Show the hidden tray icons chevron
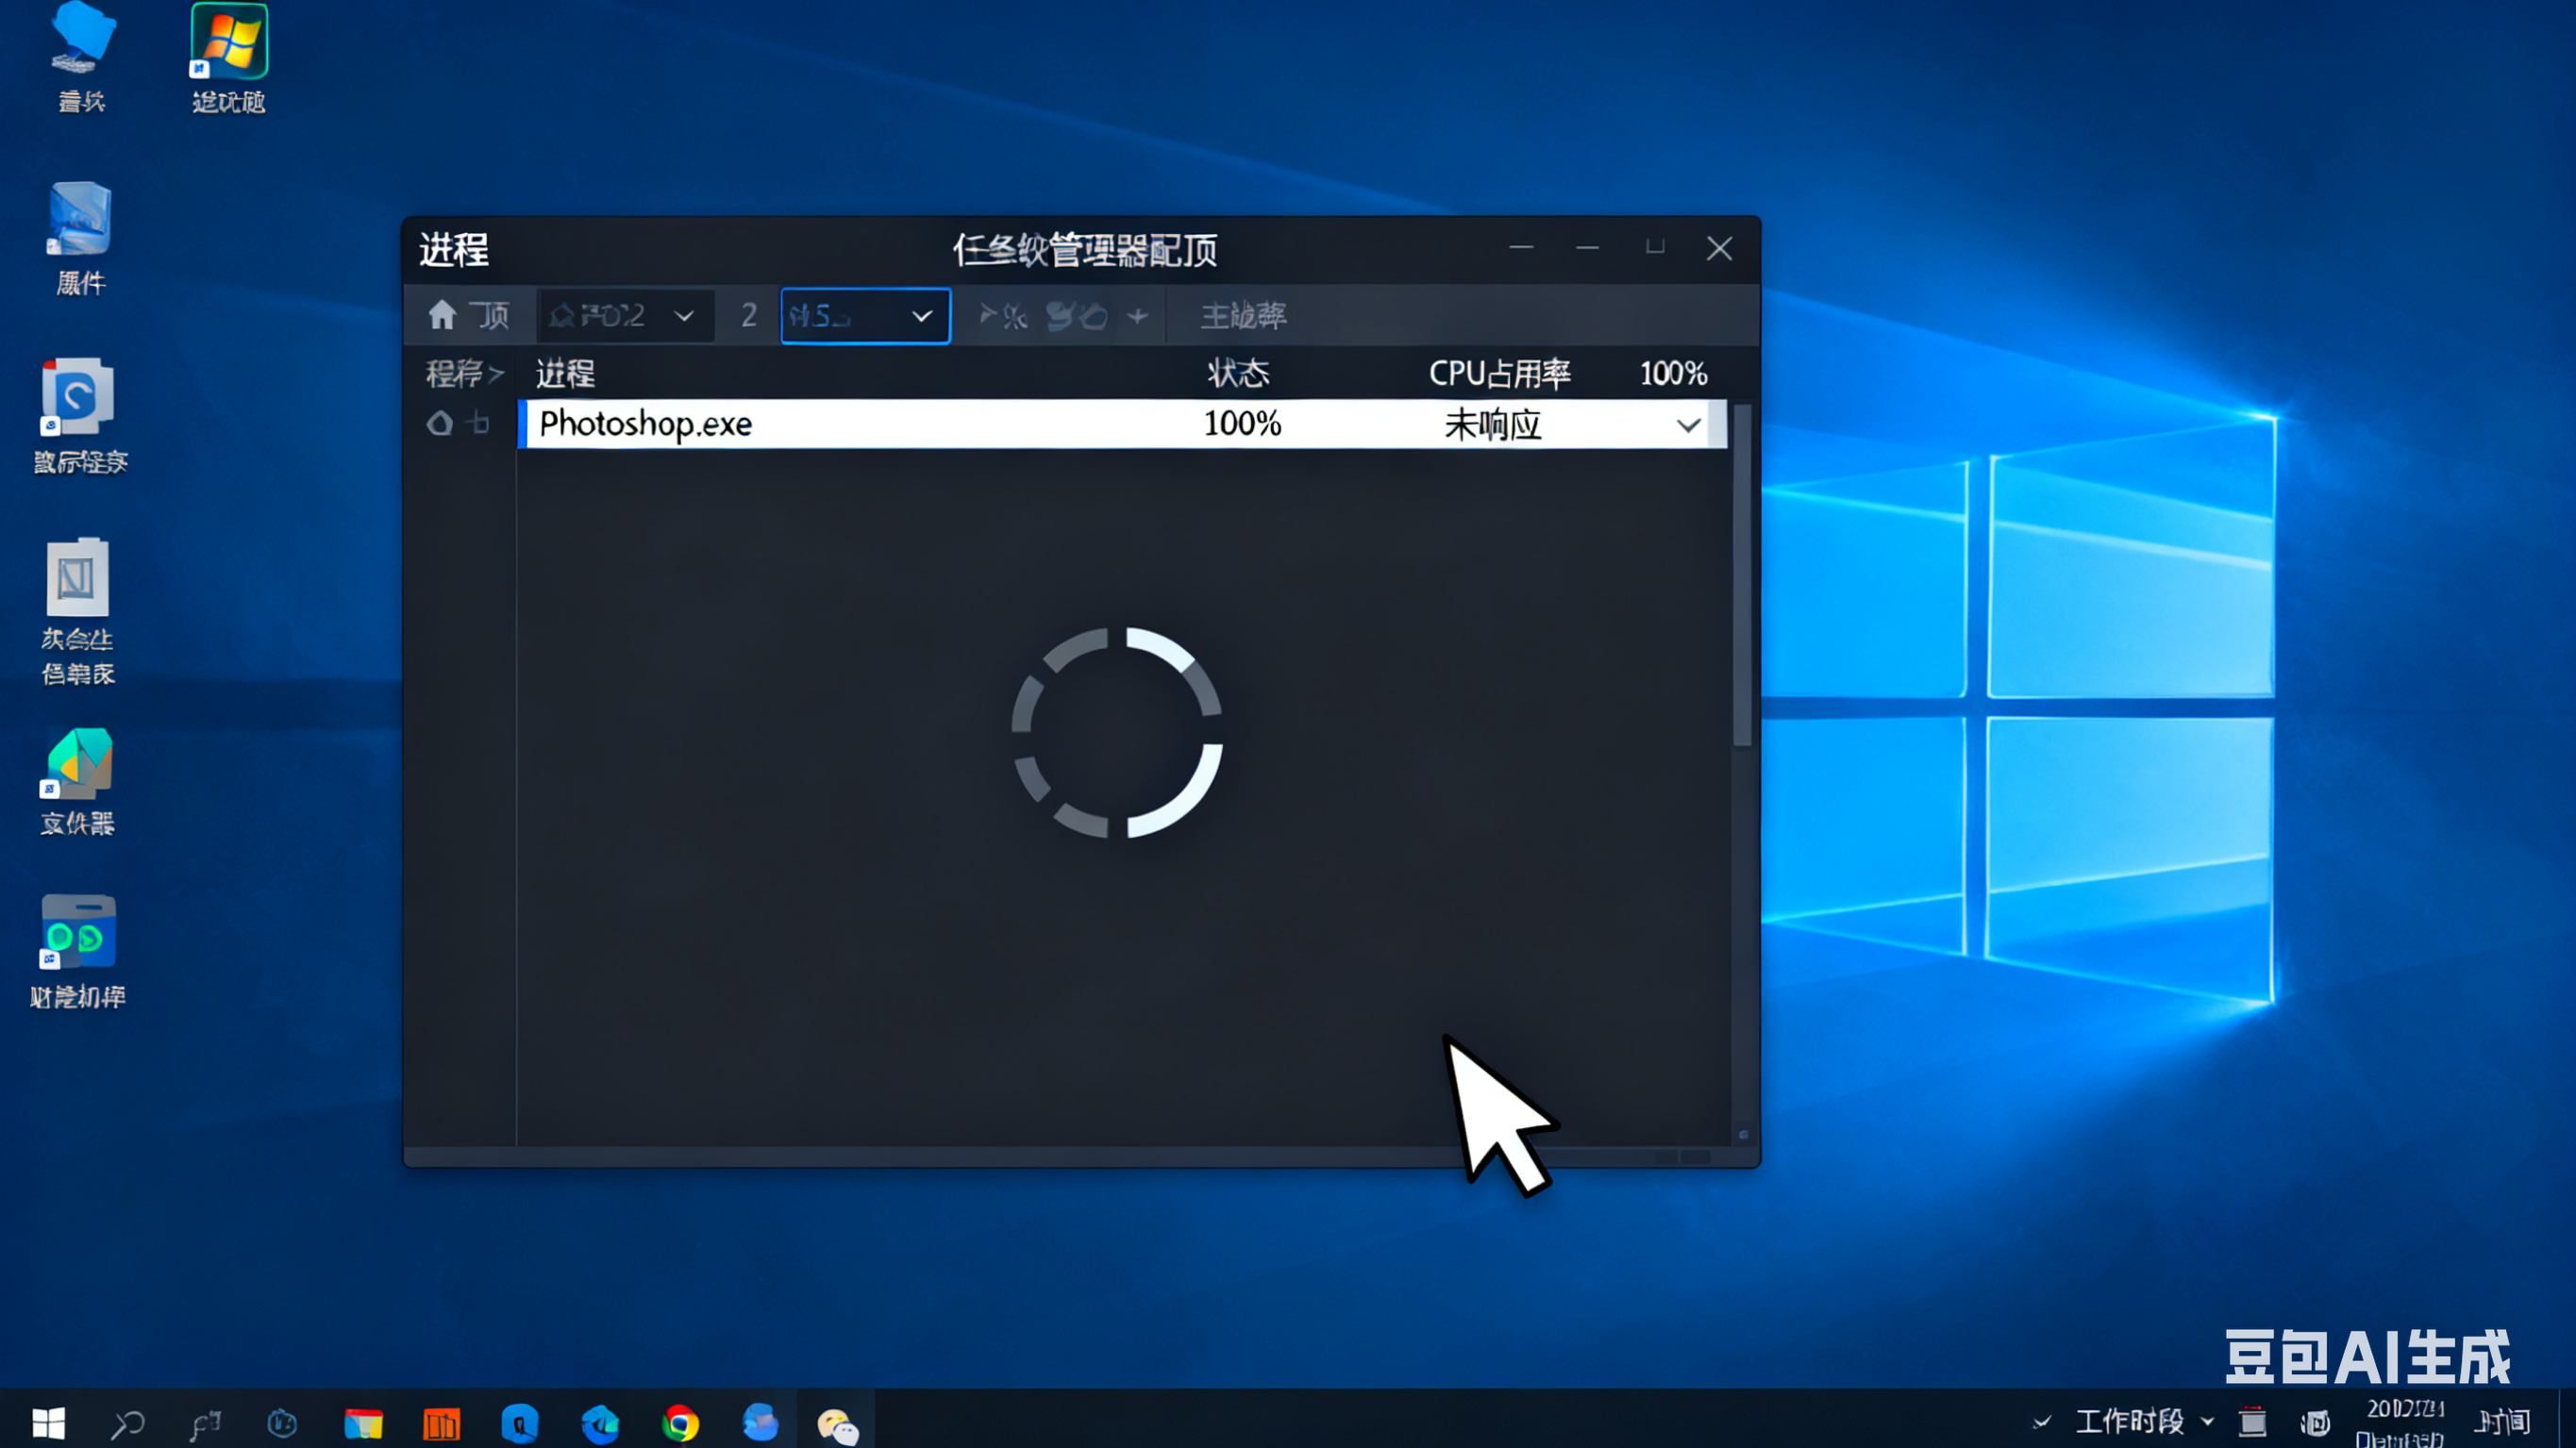This screenshot has height=1448, width=2576. tap(2042, 1421)
